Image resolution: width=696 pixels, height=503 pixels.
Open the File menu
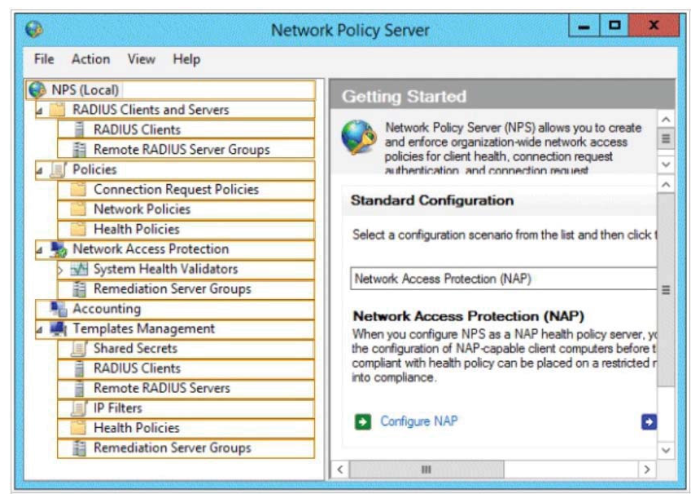pos(44,59)
